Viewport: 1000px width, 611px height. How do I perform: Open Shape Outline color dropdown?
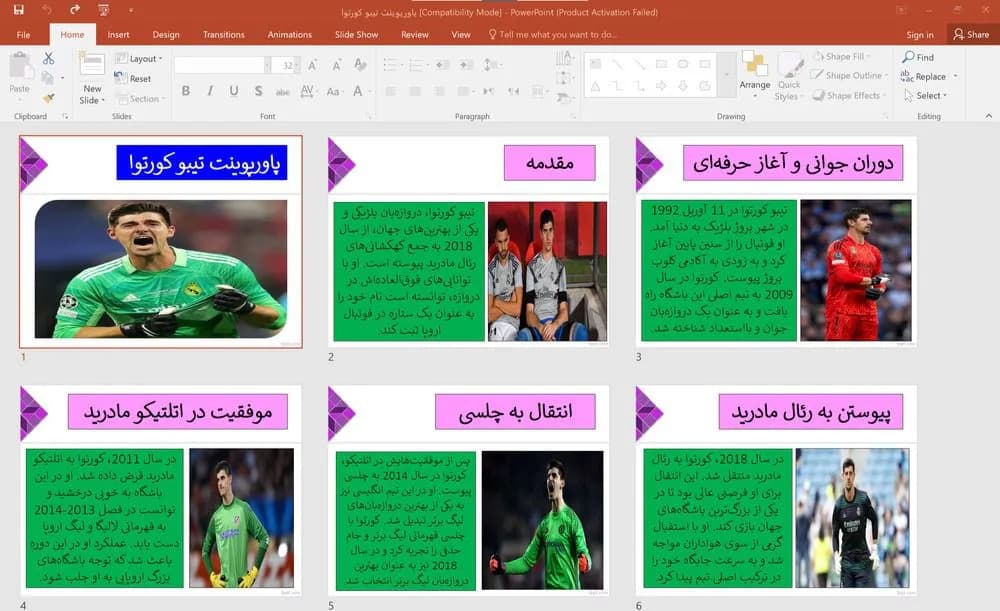pyautogui.click(x=849, y=75)
